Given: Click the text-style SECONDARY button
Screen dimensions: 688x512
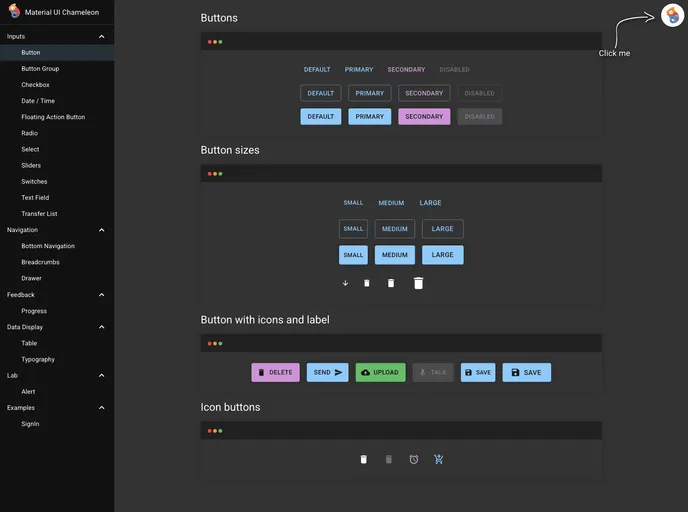Looking at the screenshot, I should click(406, 69).
